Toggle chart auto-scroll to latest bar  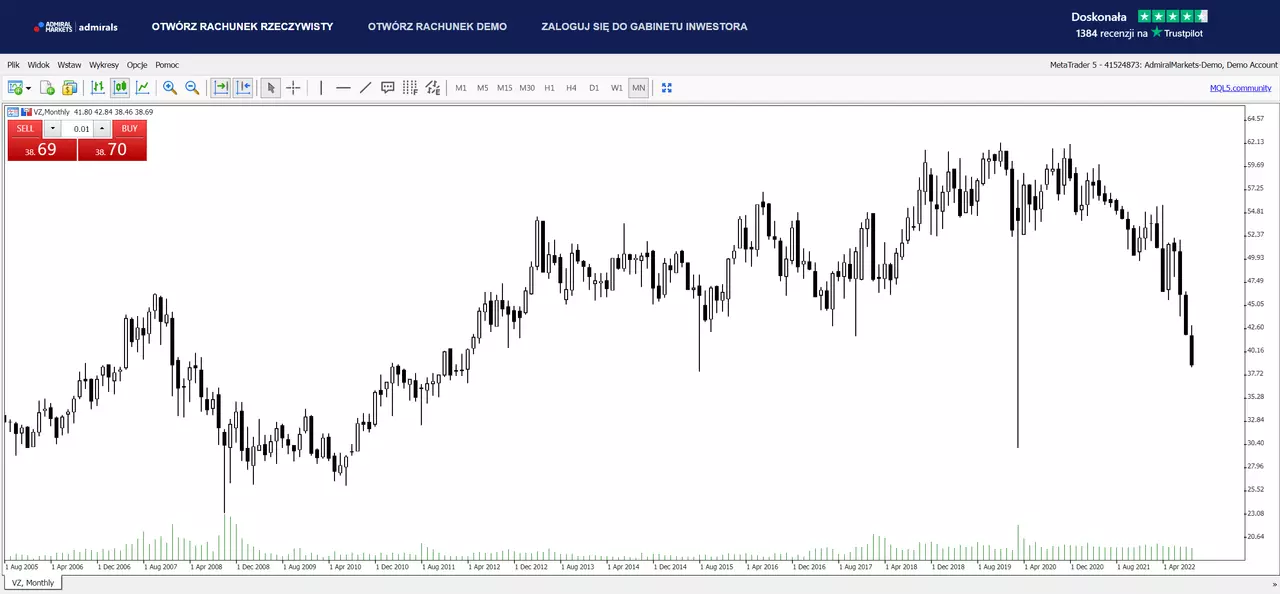(x=221, y=88)
